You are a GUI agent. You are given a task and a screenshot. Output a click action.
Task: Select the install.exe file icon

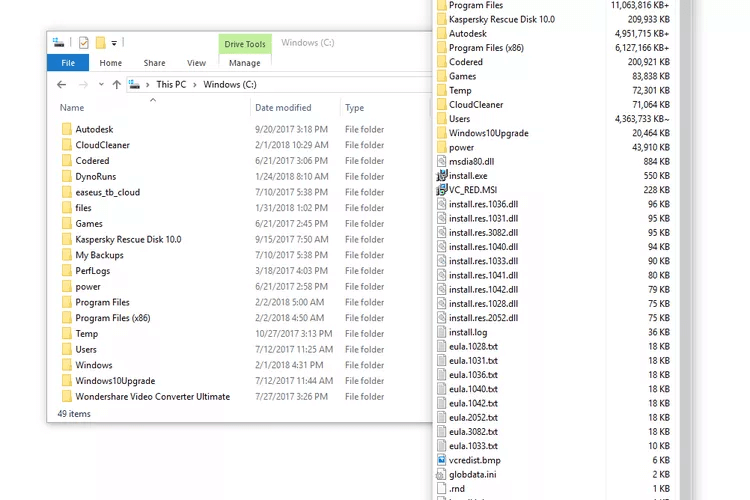(441, 176)
